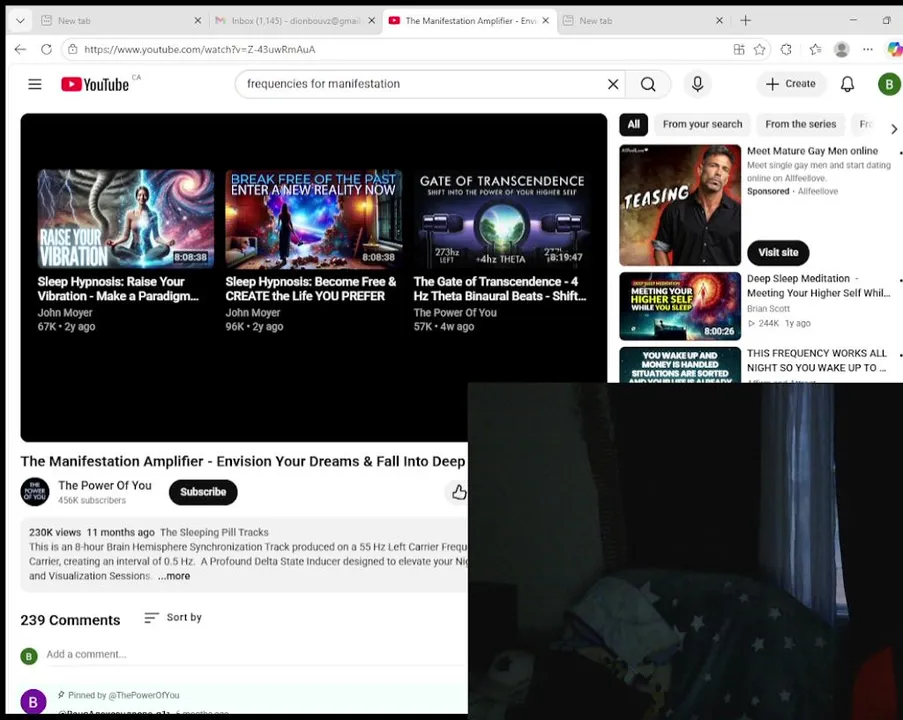Refresh the current page

tap(47, 50)
